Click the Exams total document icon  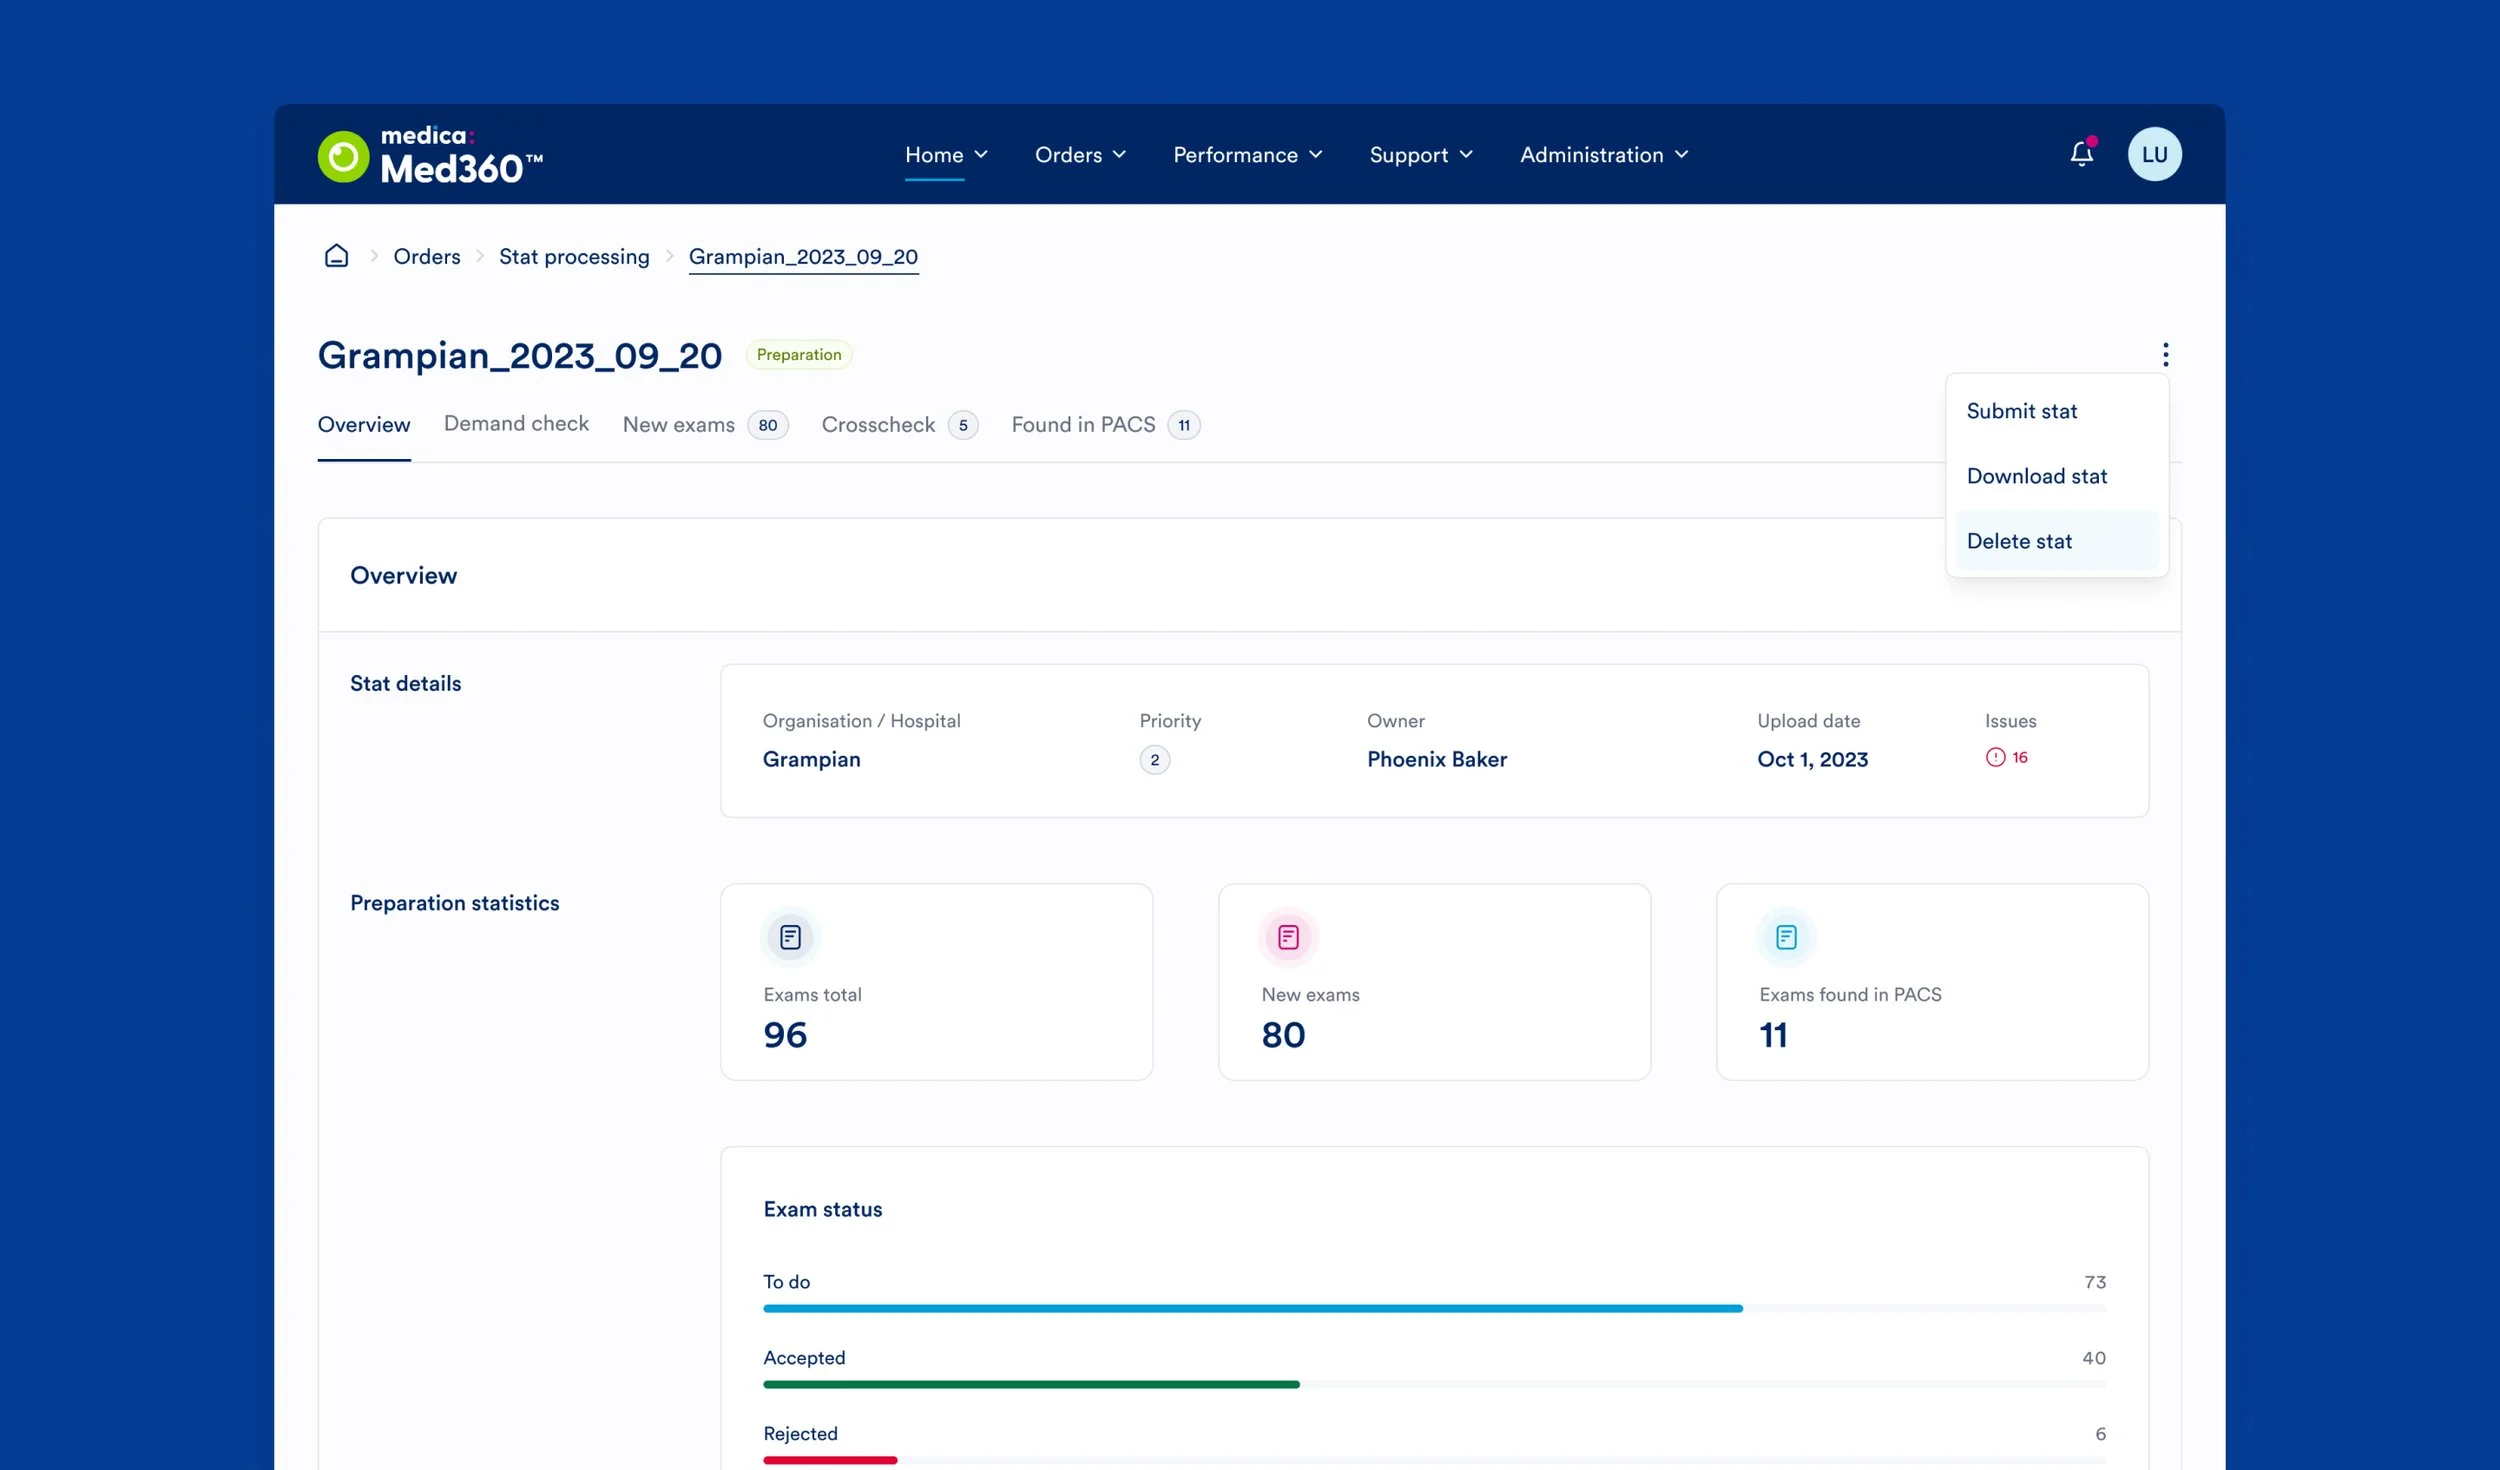click(790, 937)
